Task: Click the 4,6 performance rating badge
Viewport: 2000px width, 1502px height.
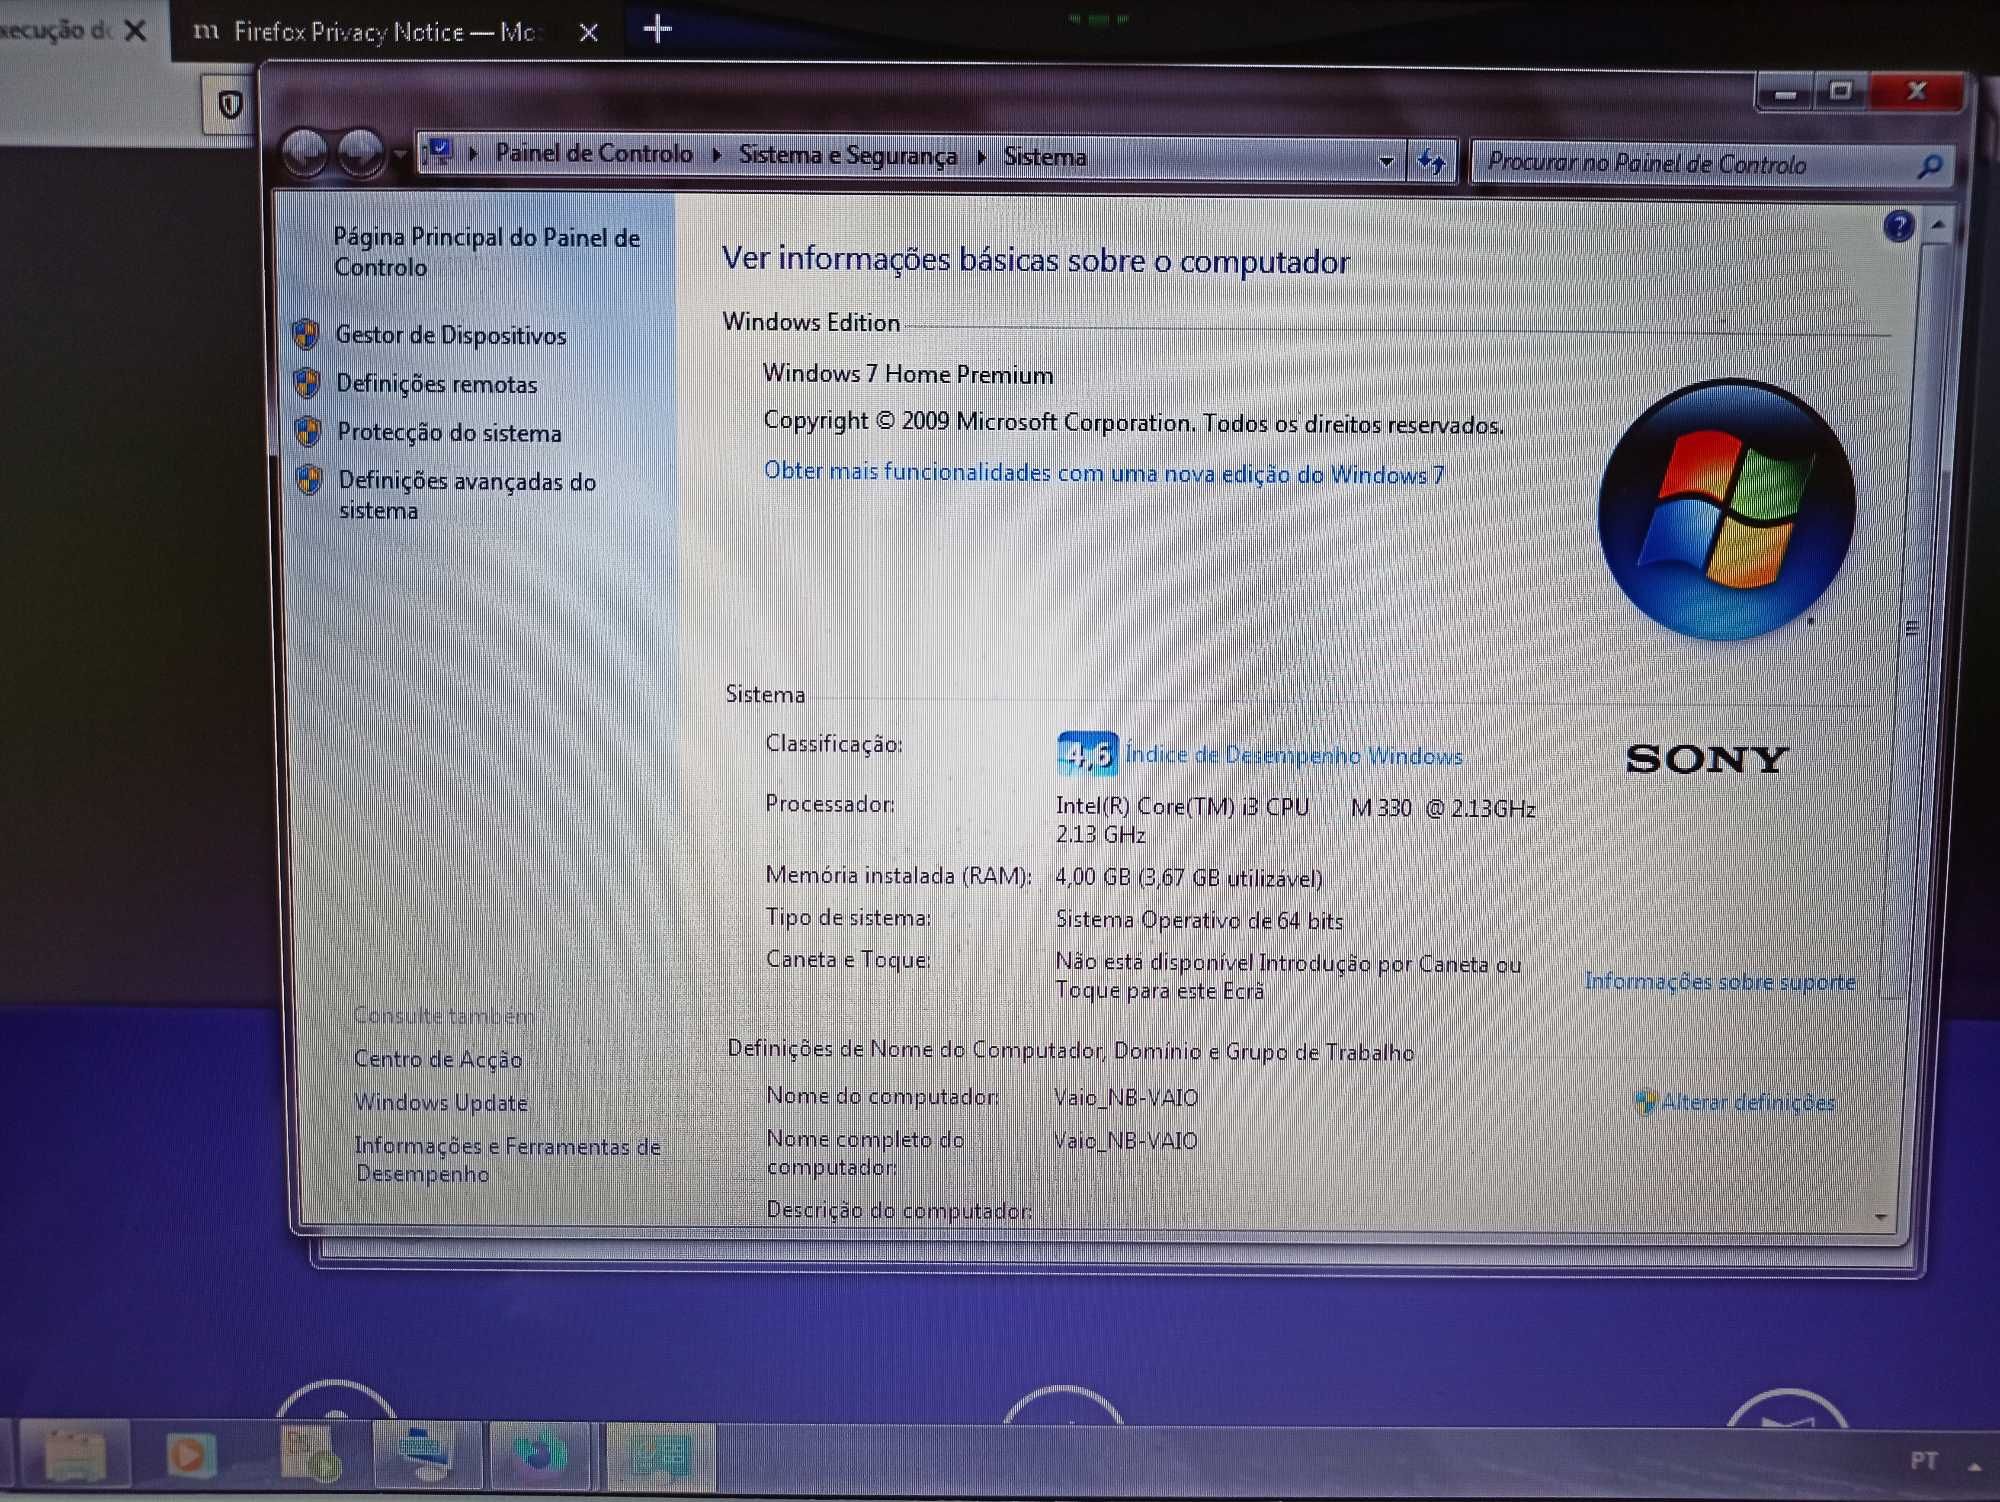Action: [1087, 753]
